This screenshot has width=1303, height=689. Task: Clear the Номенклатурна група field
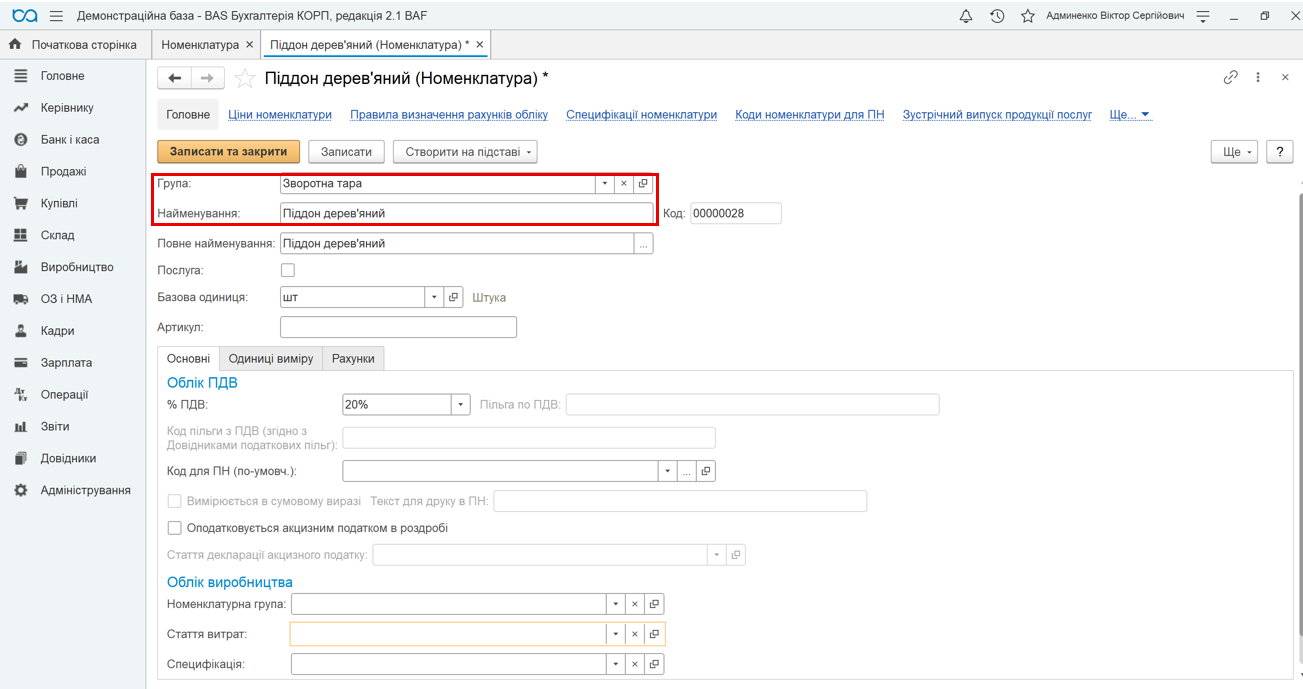pos(635,604)
